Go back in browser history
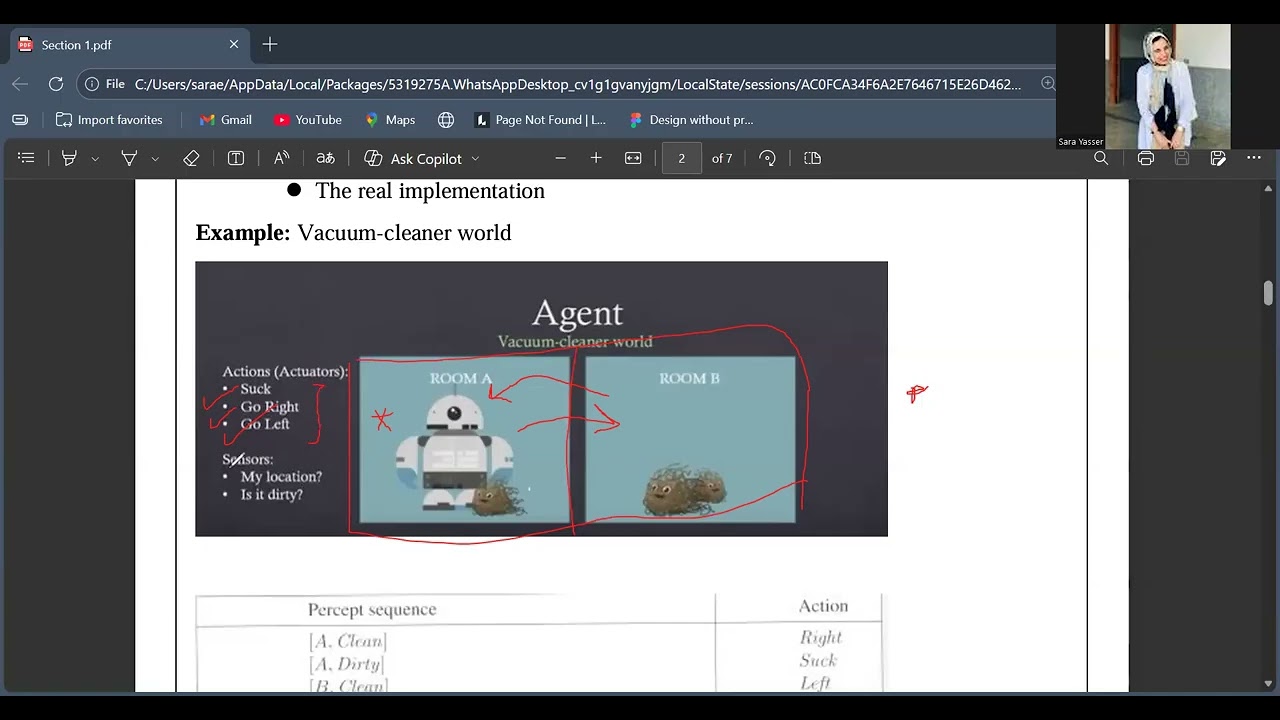 (x=20, y=84)
